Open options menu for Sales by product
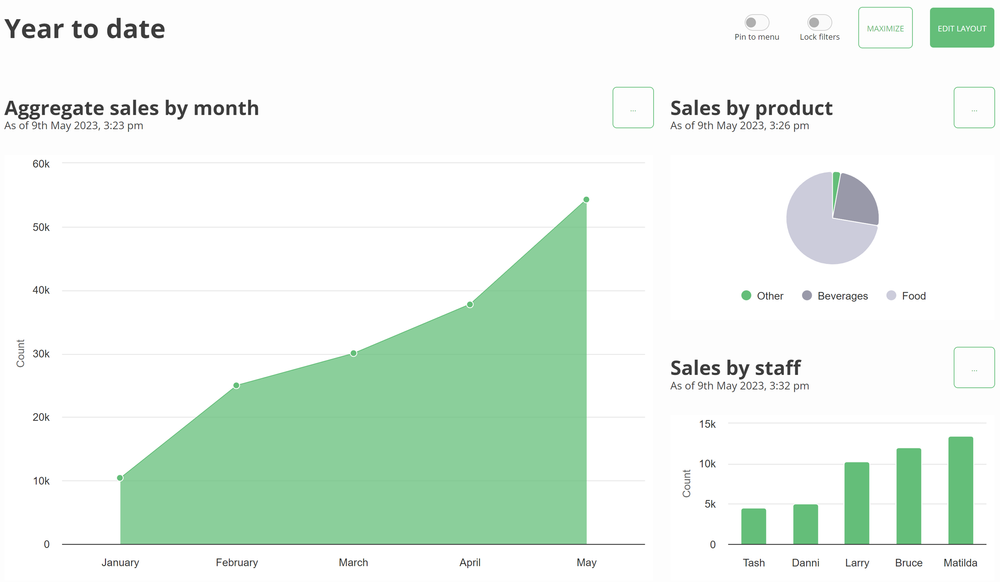This screenshot has width=1000, height=582. 974,108
